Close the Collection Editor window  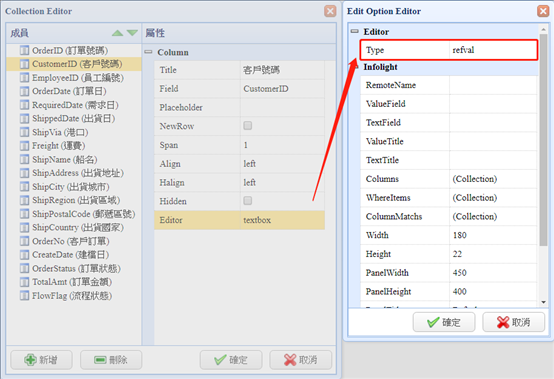(x=330, y=11)
